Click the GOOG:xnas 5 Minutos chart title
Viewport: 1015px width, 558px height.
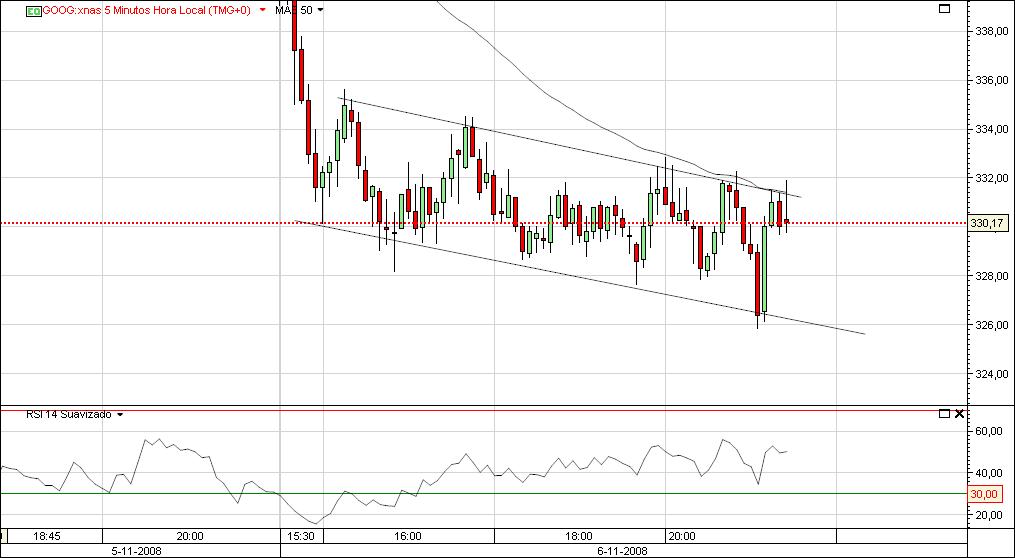pyautogui.click(x=146, y=10)
